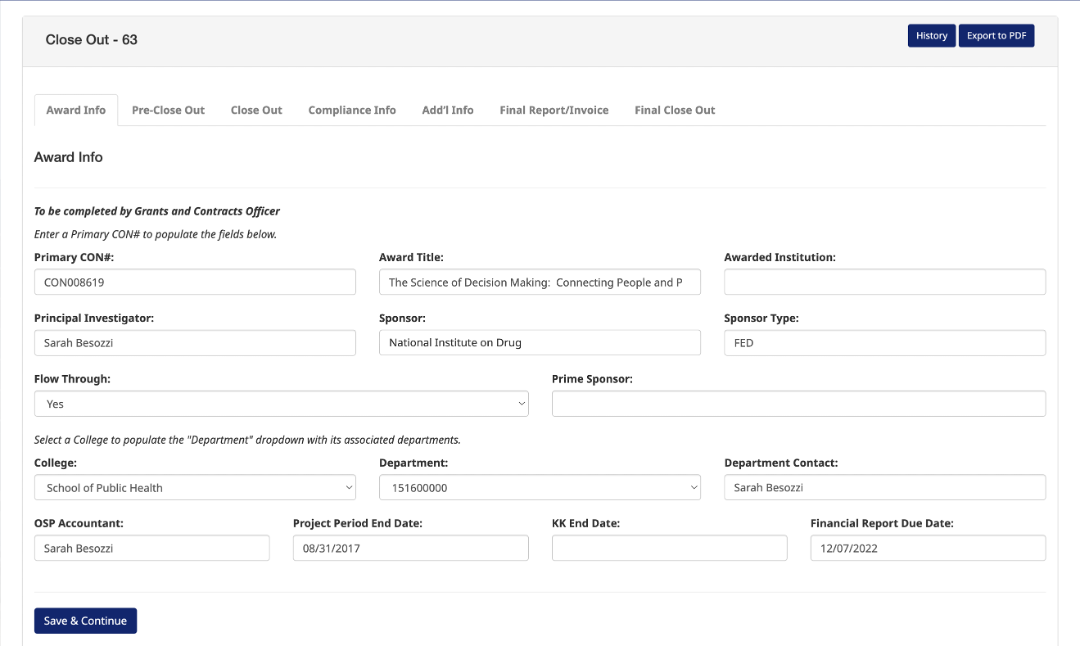Click the Primary CON# input field

click(x=195, y=283)
